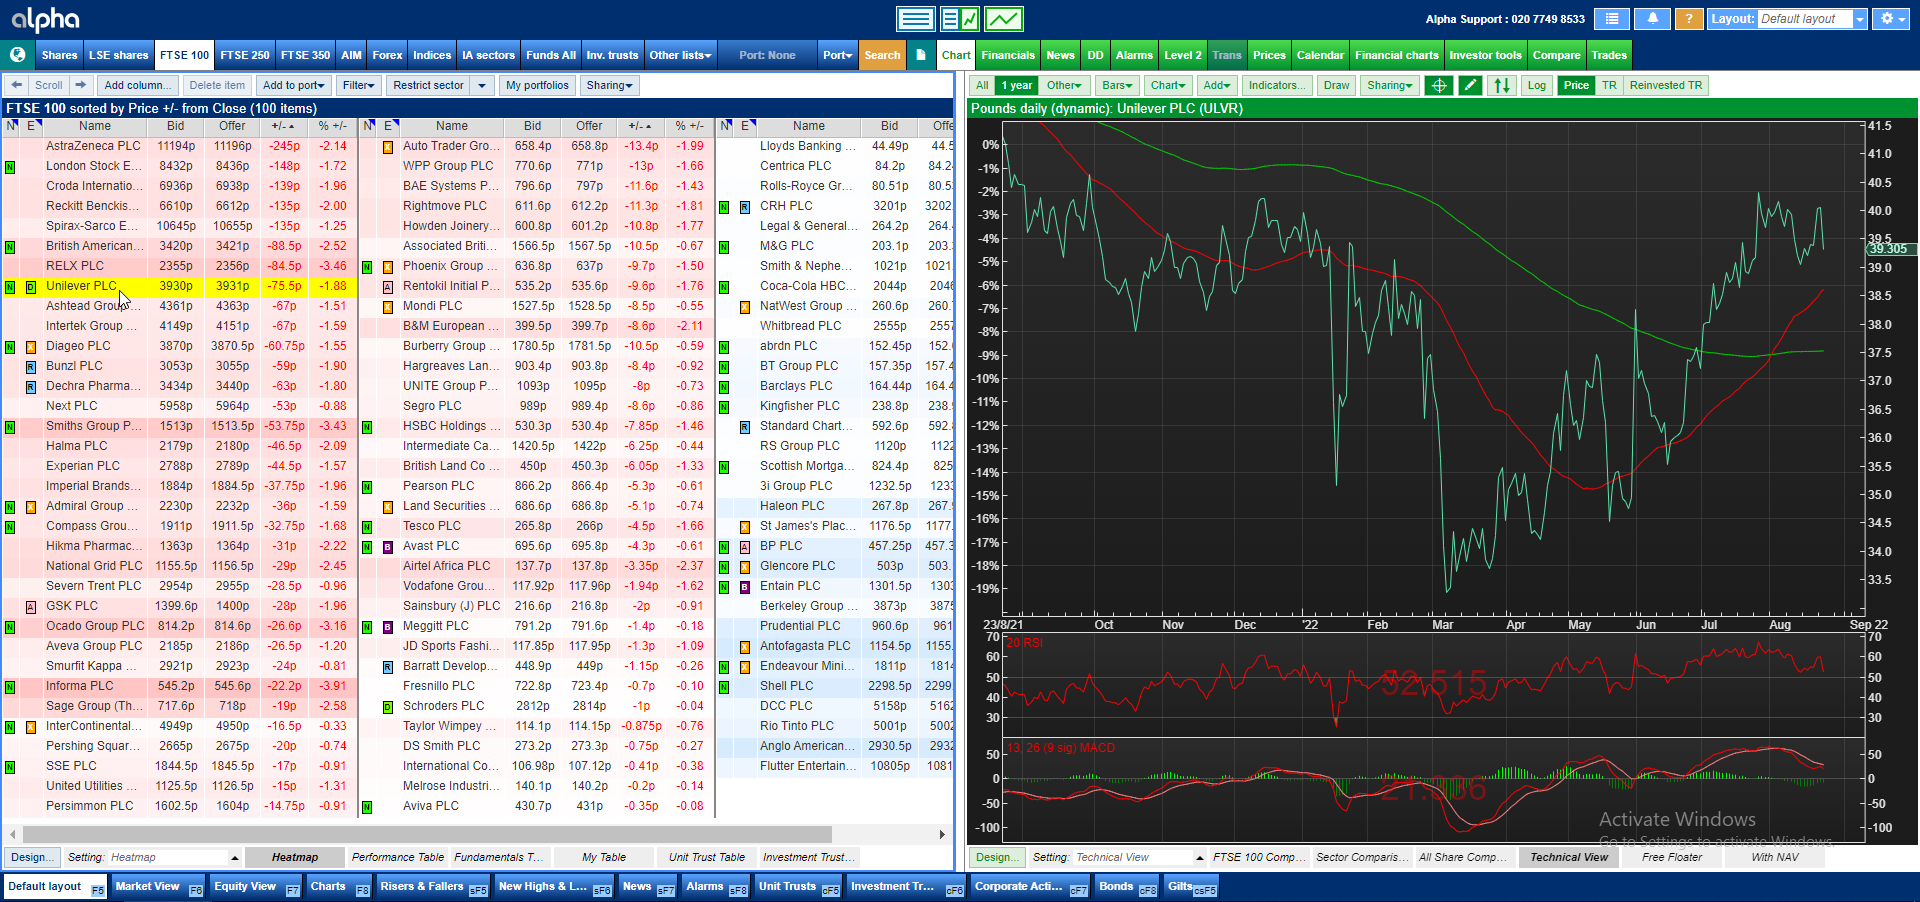Click the document icon next to Search
Image resolution: width=1920 pixels, height=902 pixels.
click(x=921, y=55)
